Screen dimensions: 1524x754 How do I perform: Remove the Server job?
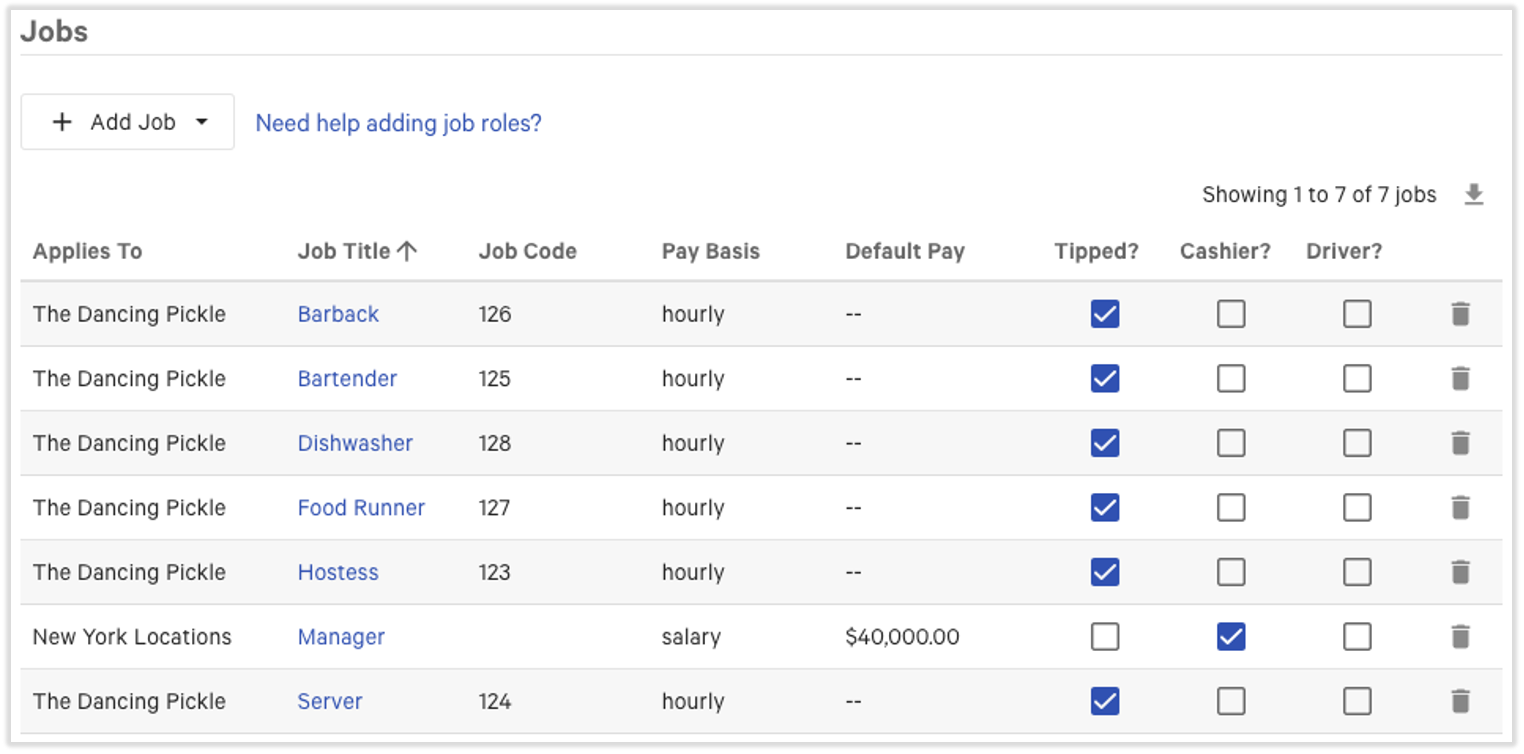(x=1461, y=701)
